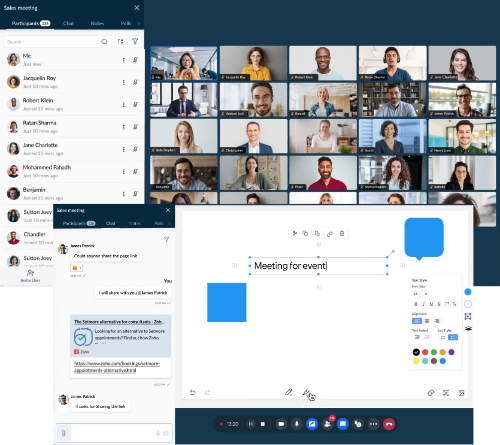
Task: Expand more tabs chevron beside Polls
Action: coord(139,23)
